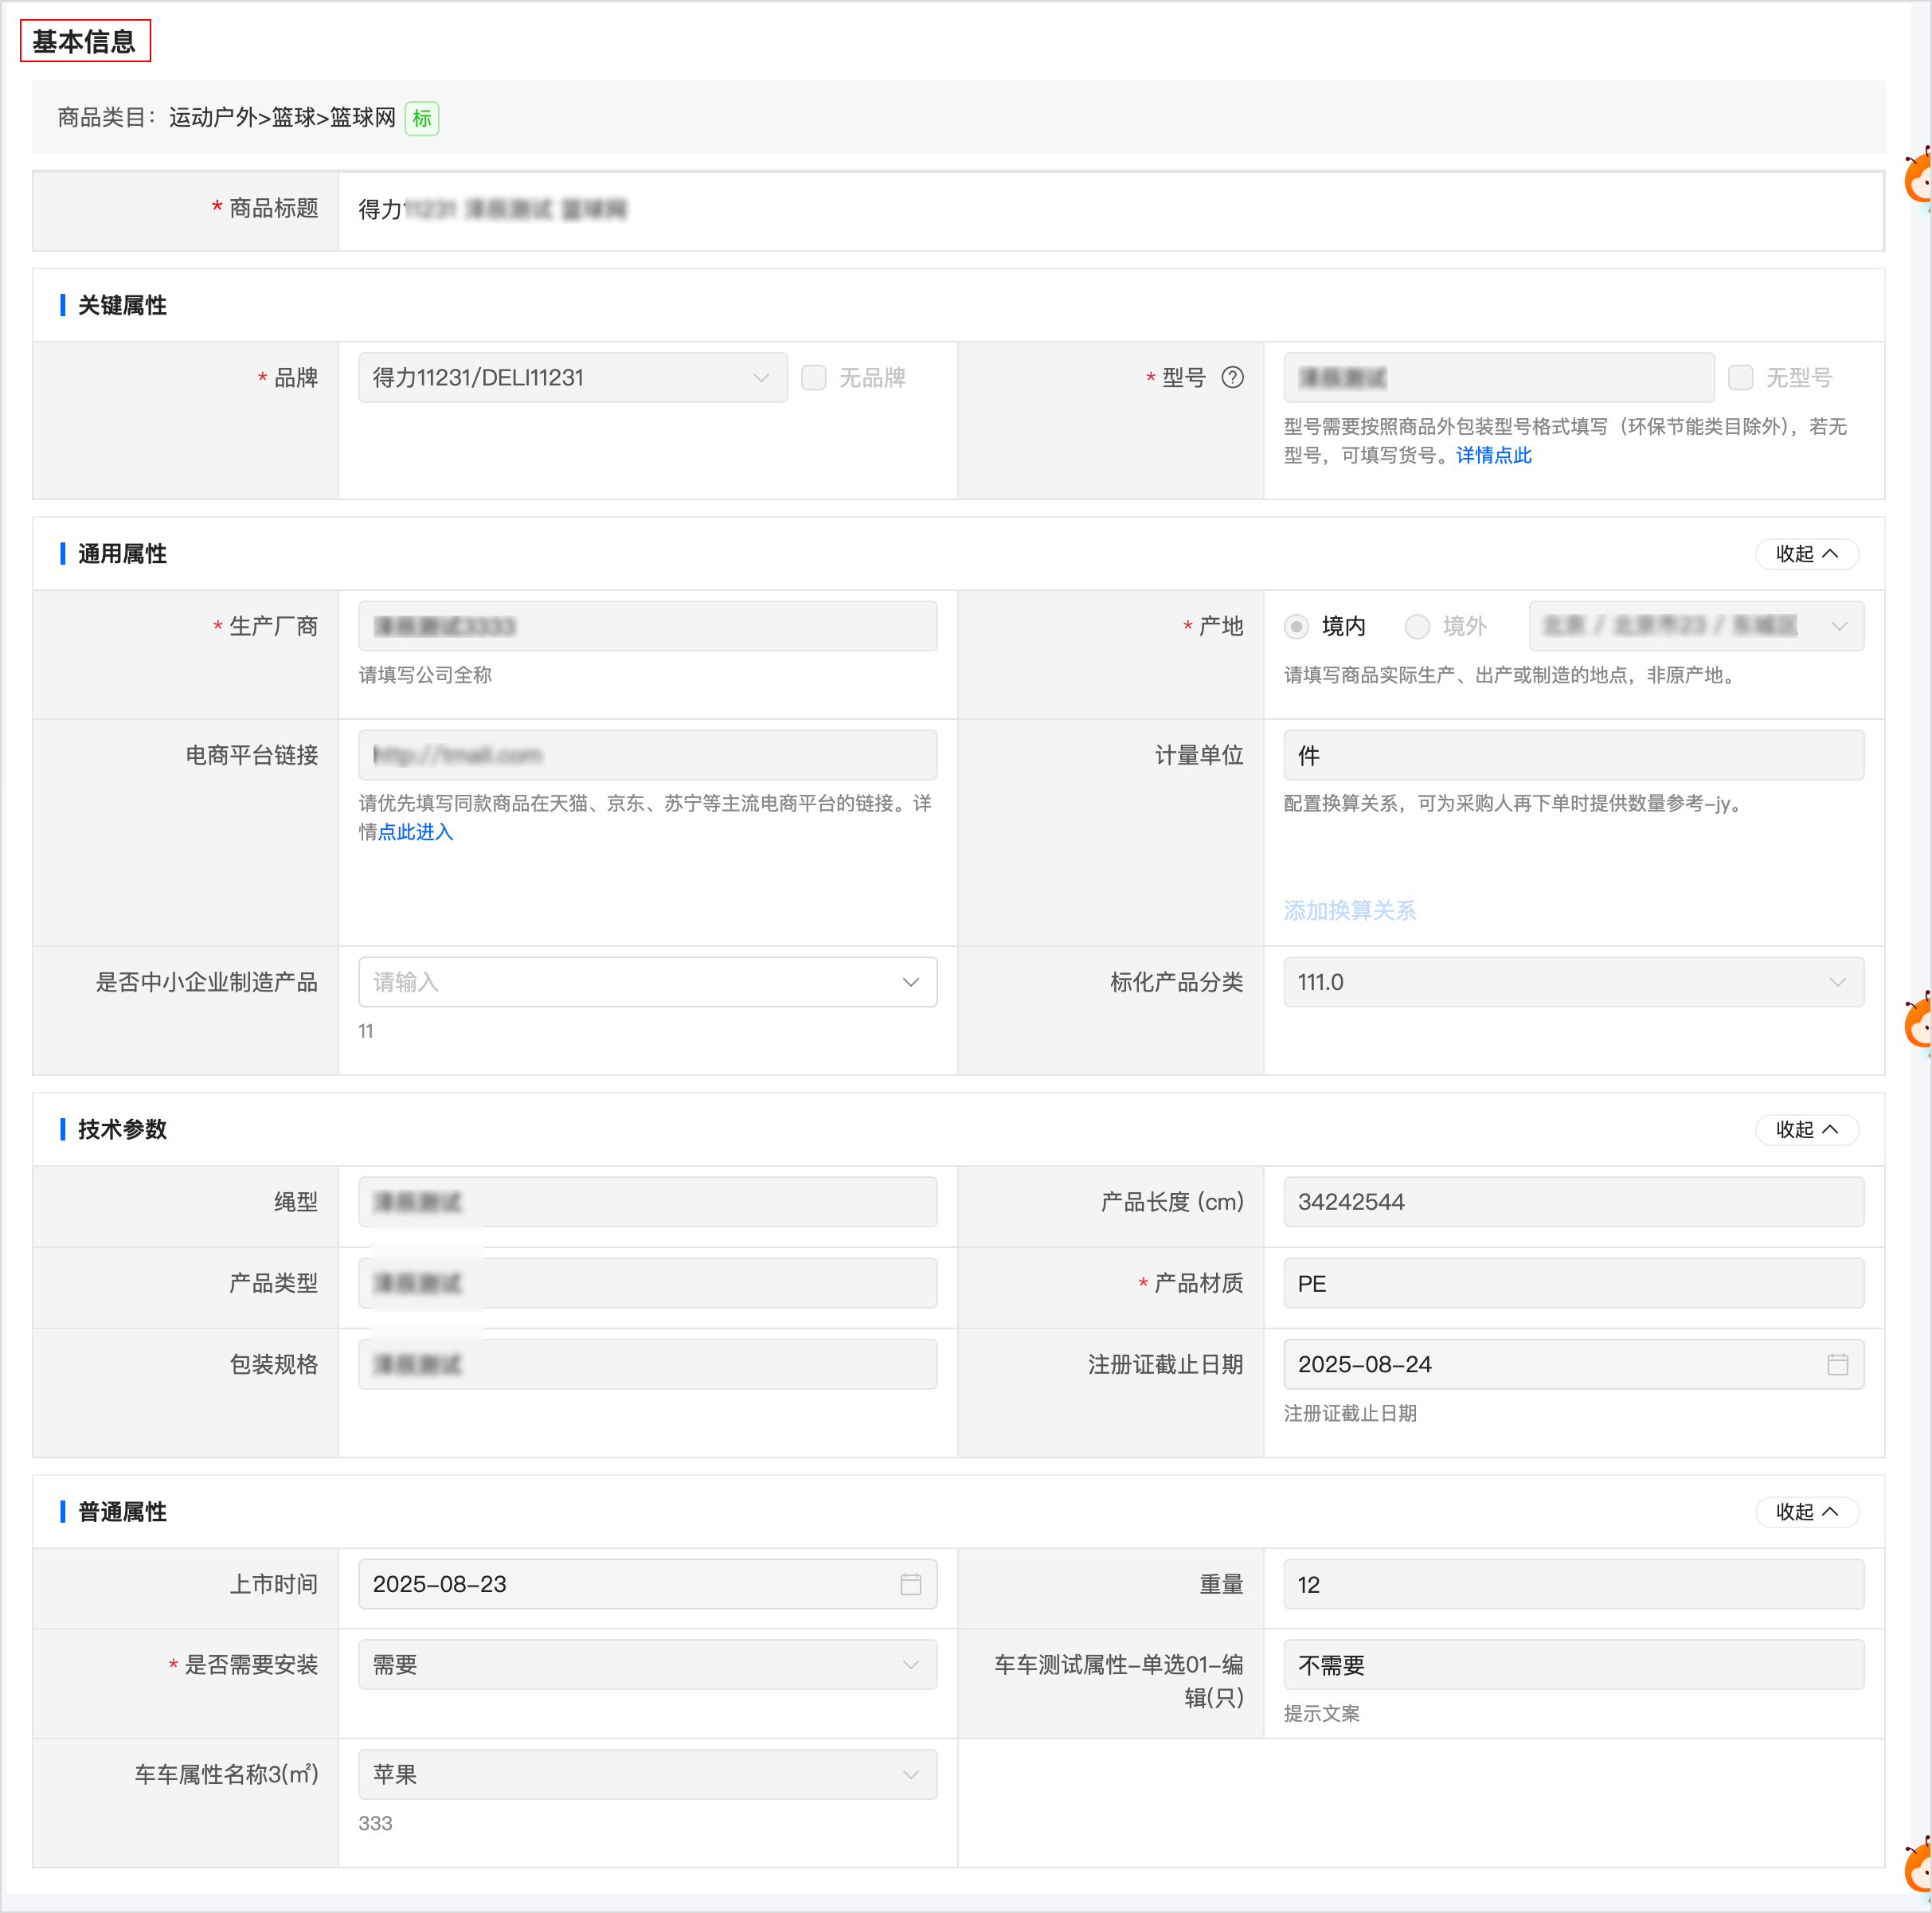Screen dimensions: 1932x1913
Task: Click the 产品材质 input field
Action: pyautogui.click(x=1573, y=1283)
